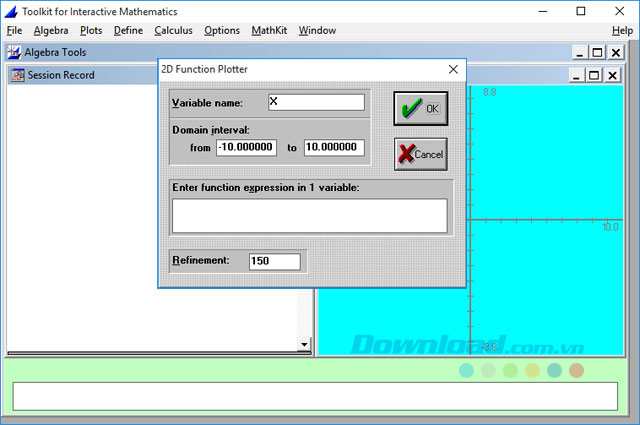Image resolution: width=640 pixels, height=425 pixels.
Task: Click the Session Record scroll-down arrow
Action: (x=304, y=344)
